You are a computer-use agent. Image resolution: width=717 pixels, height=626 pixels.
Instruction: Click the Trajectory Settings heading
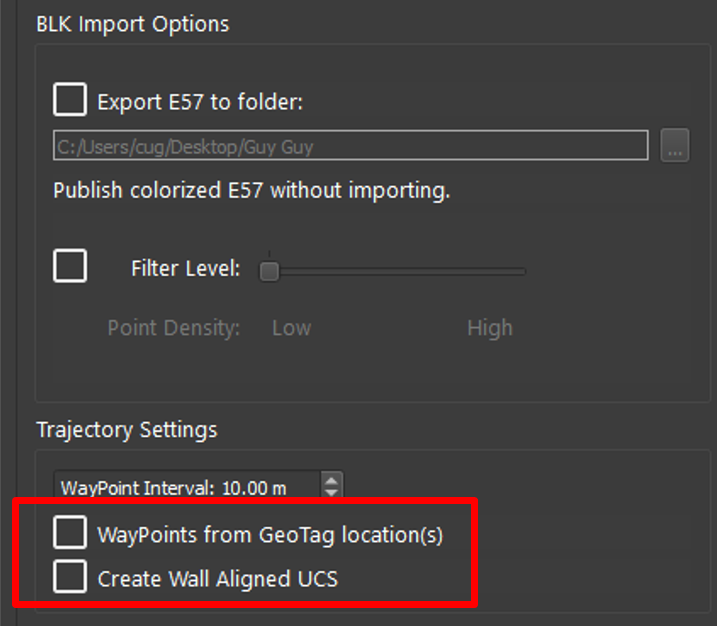click(127, 430)
